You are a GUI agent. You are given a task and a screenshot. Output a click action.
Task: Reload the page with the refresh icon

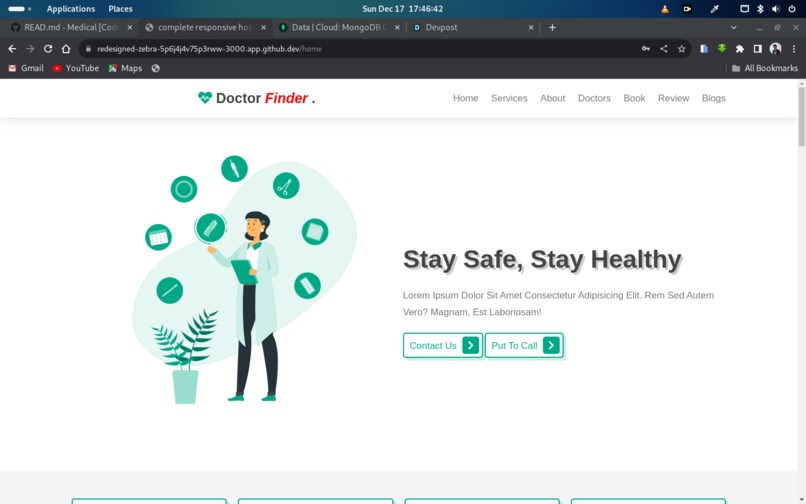click(48, 49)
